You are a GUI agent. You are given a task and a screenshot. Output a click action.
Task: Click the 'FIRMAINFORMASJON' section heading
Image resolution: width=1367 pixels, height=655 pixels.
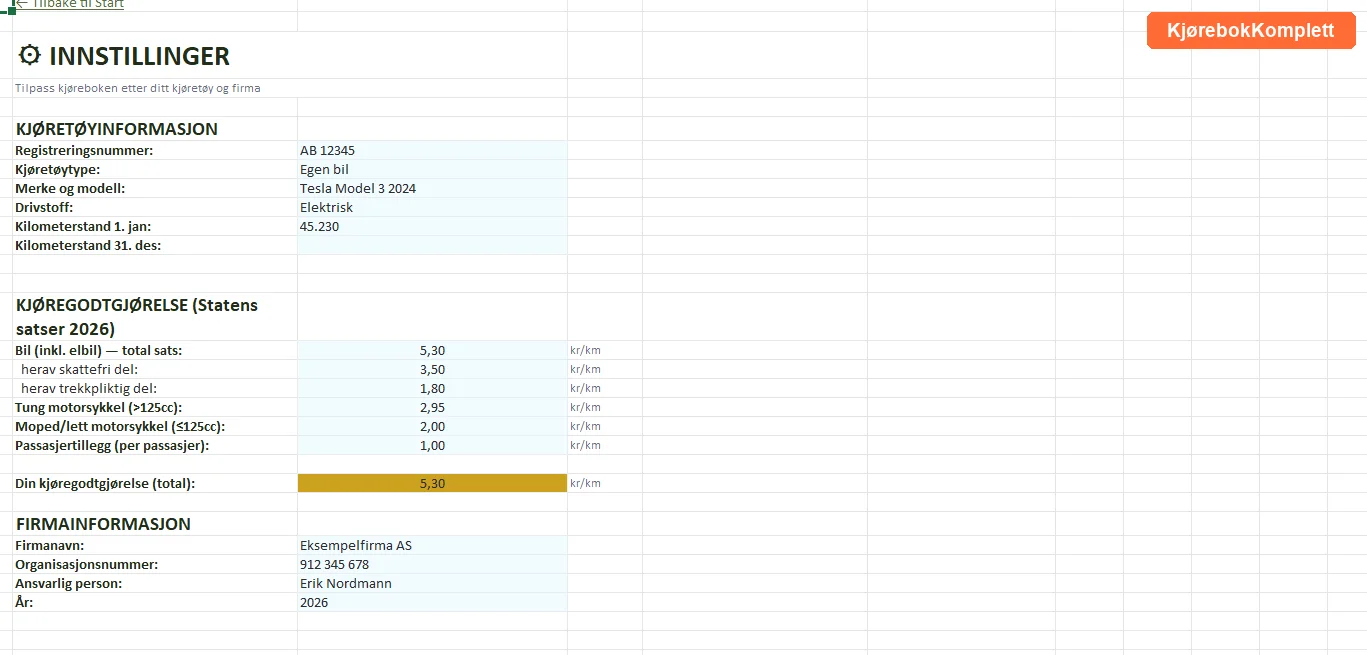(103, 524)
